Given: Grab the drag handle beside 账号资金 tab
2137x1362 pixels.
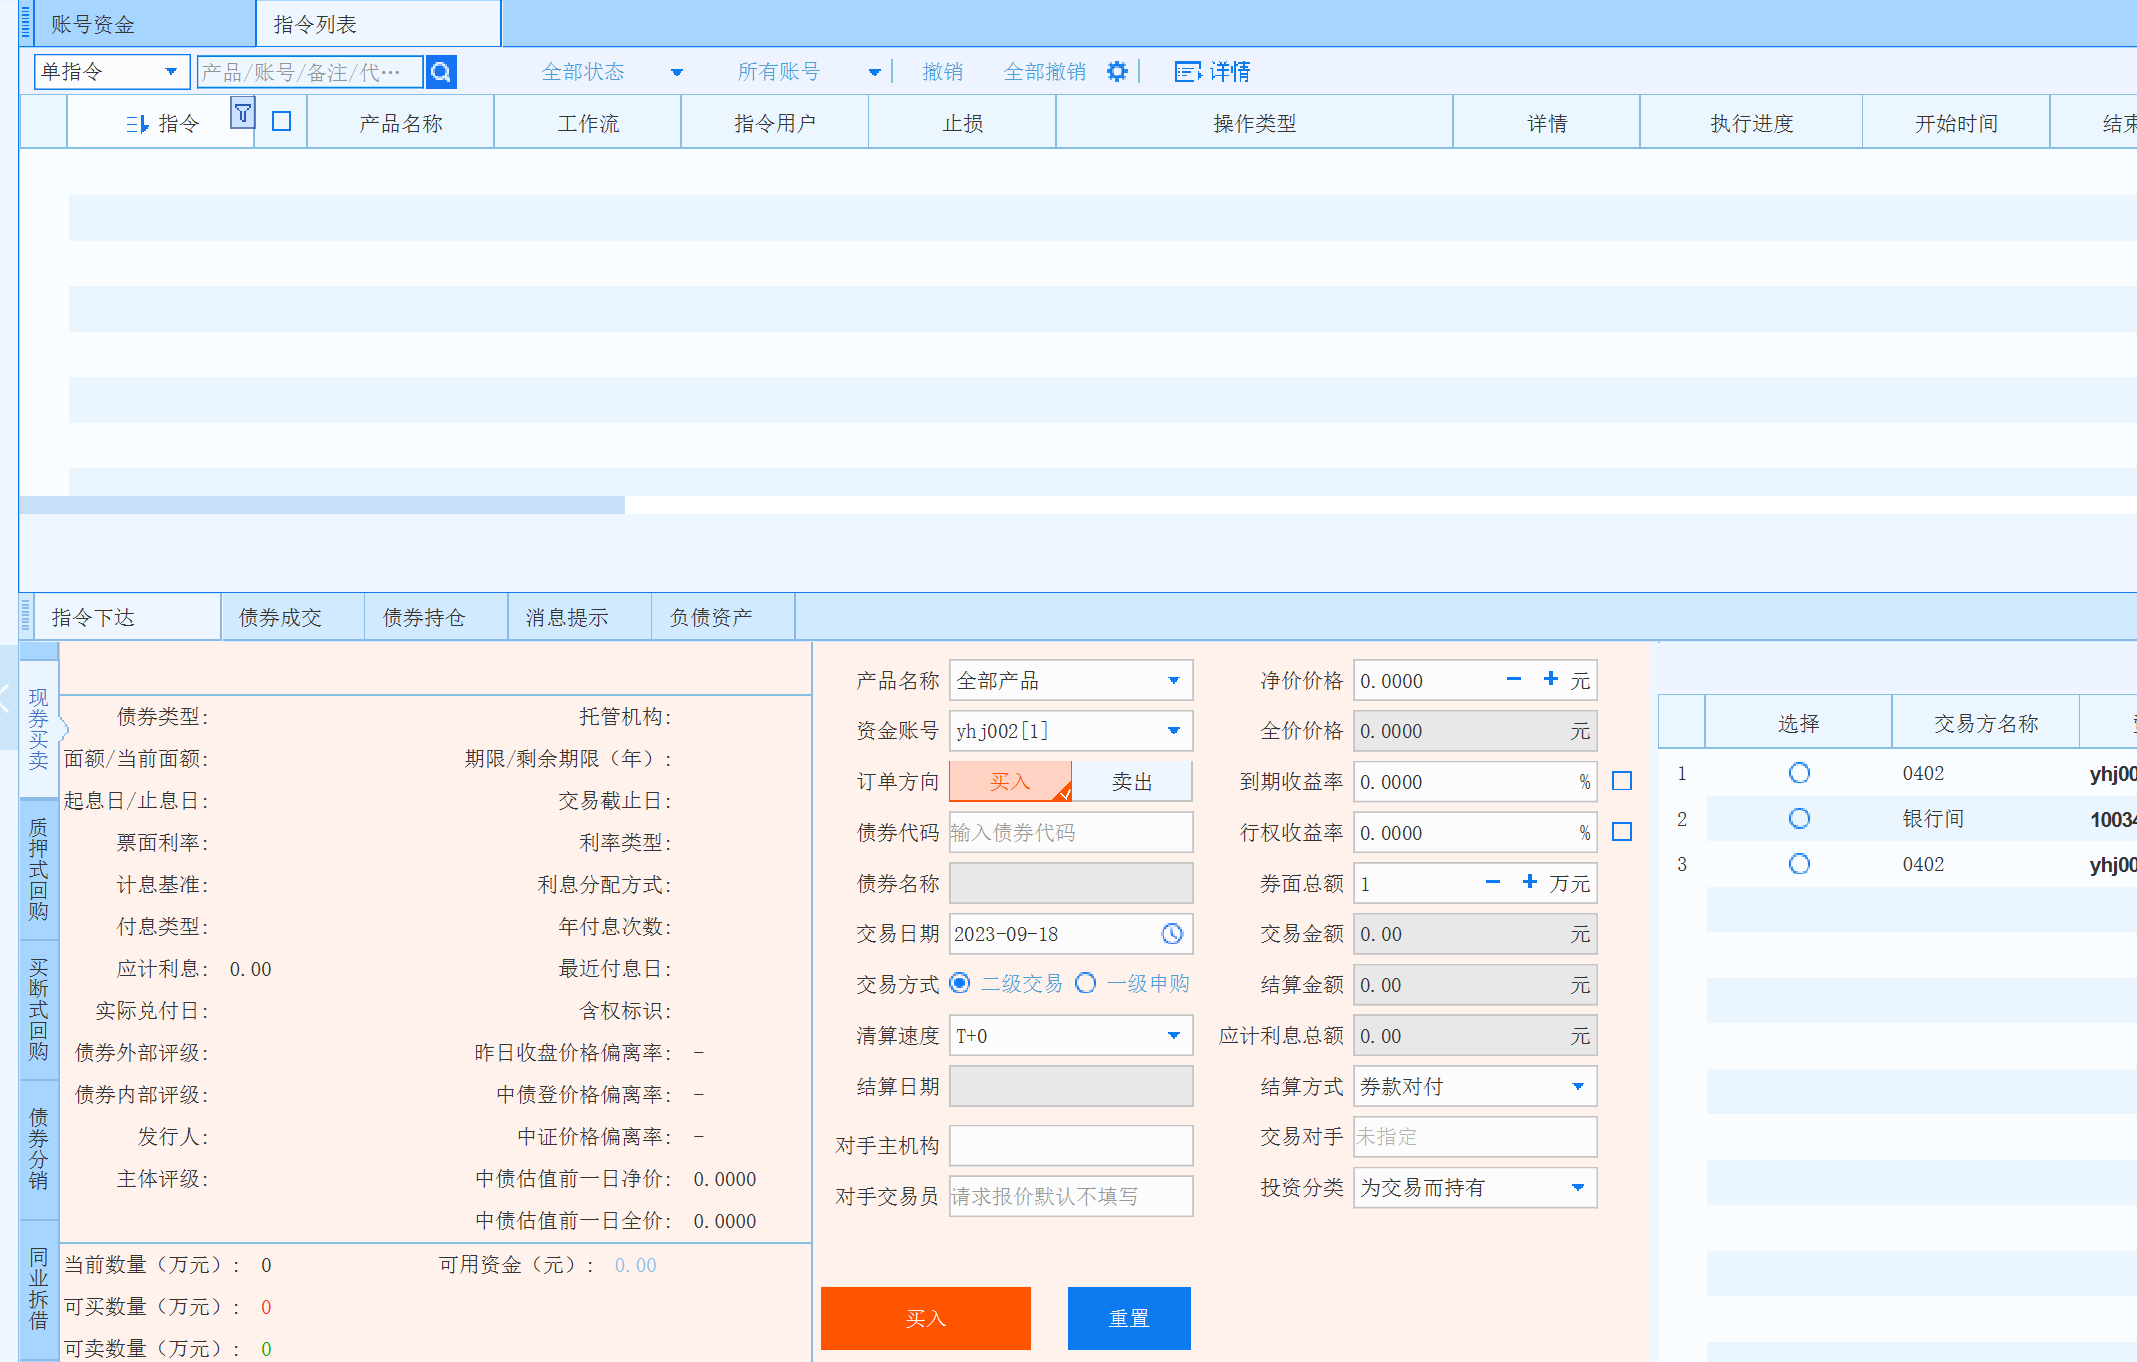Looking at the screenshot, I should (x=26, y=22).
